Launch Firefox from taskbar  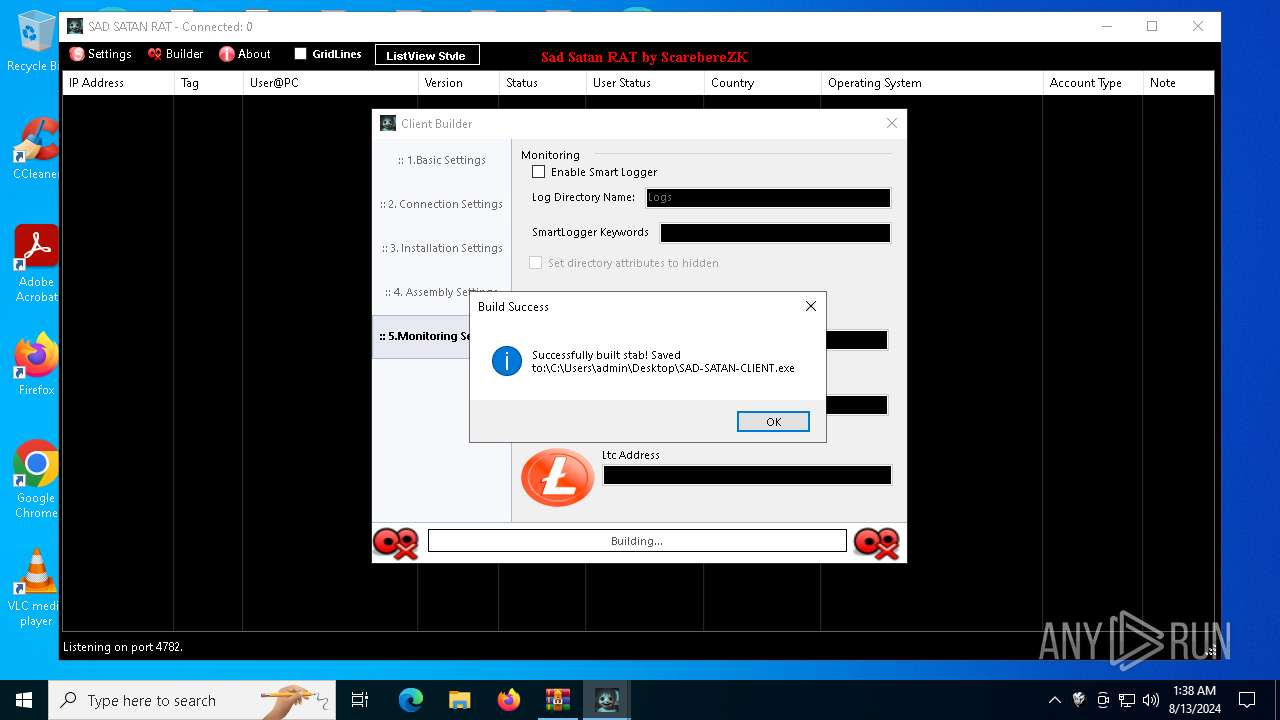coord(508,700)
